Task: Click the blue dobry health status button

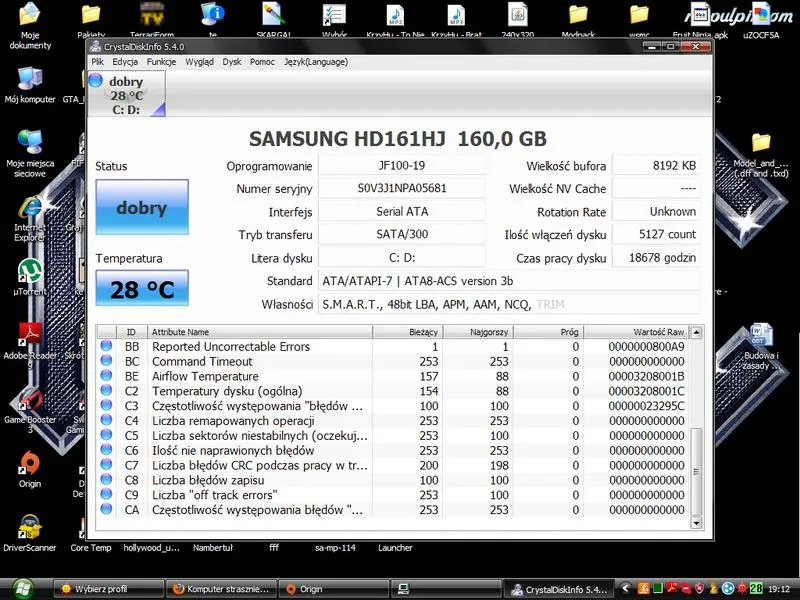Action: pos(142,207)
